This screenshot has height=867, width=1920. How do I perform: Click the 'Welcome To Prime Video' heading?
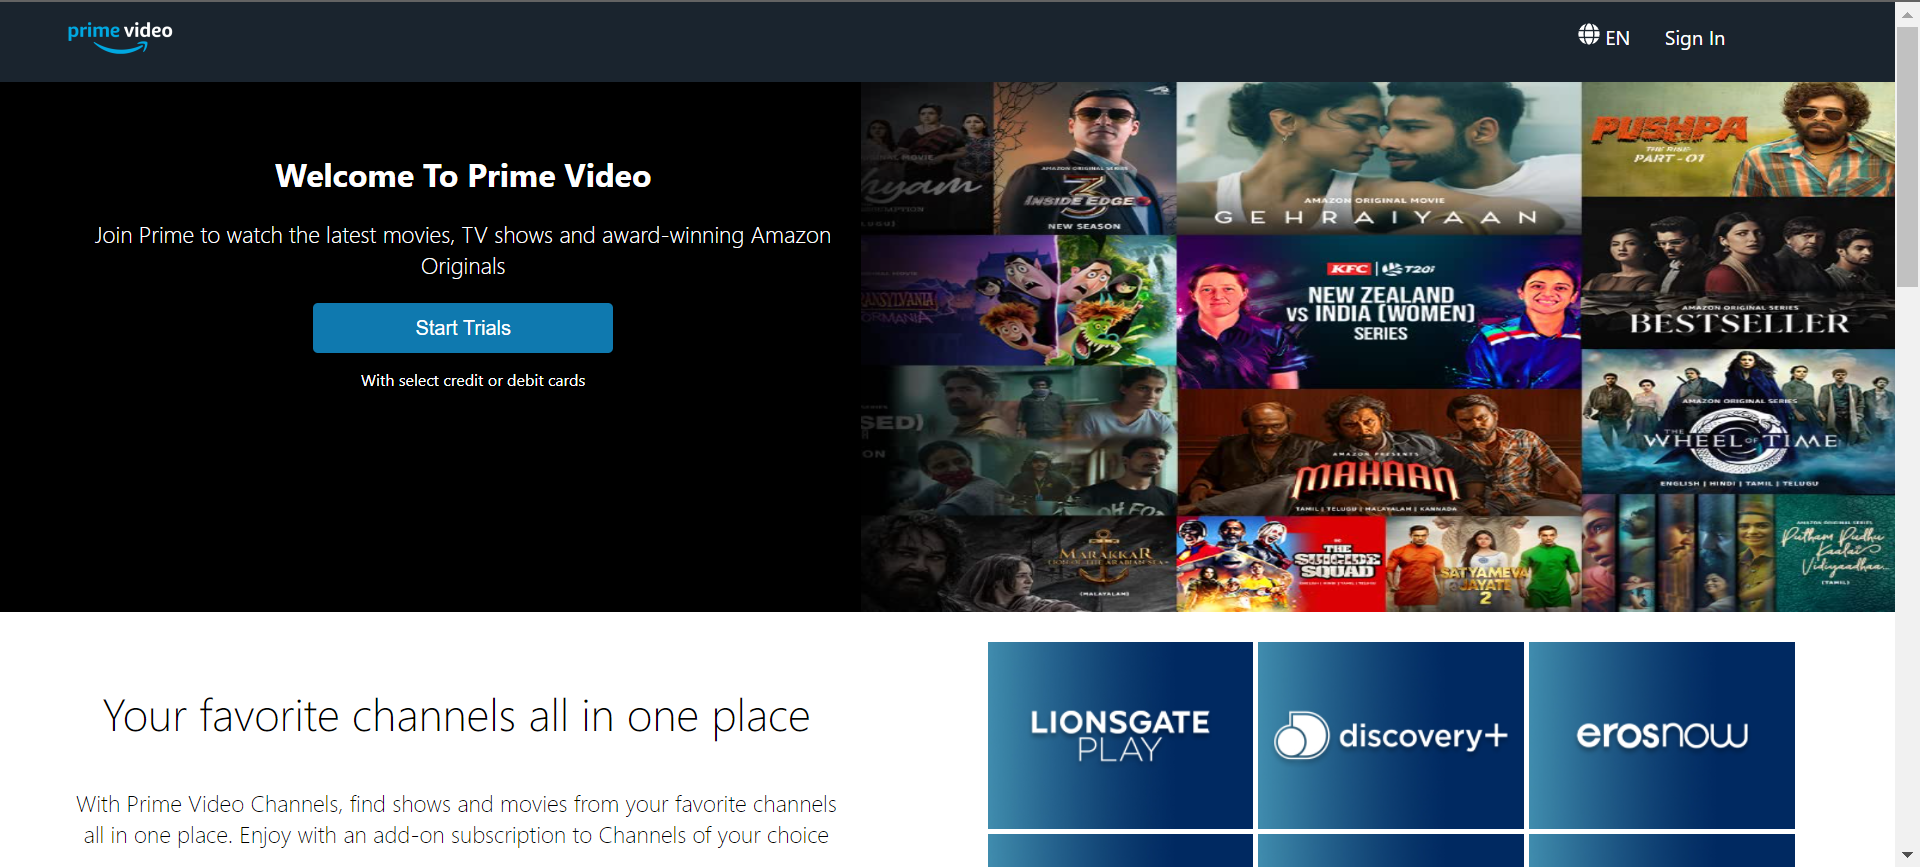click(x=463, y=176)
